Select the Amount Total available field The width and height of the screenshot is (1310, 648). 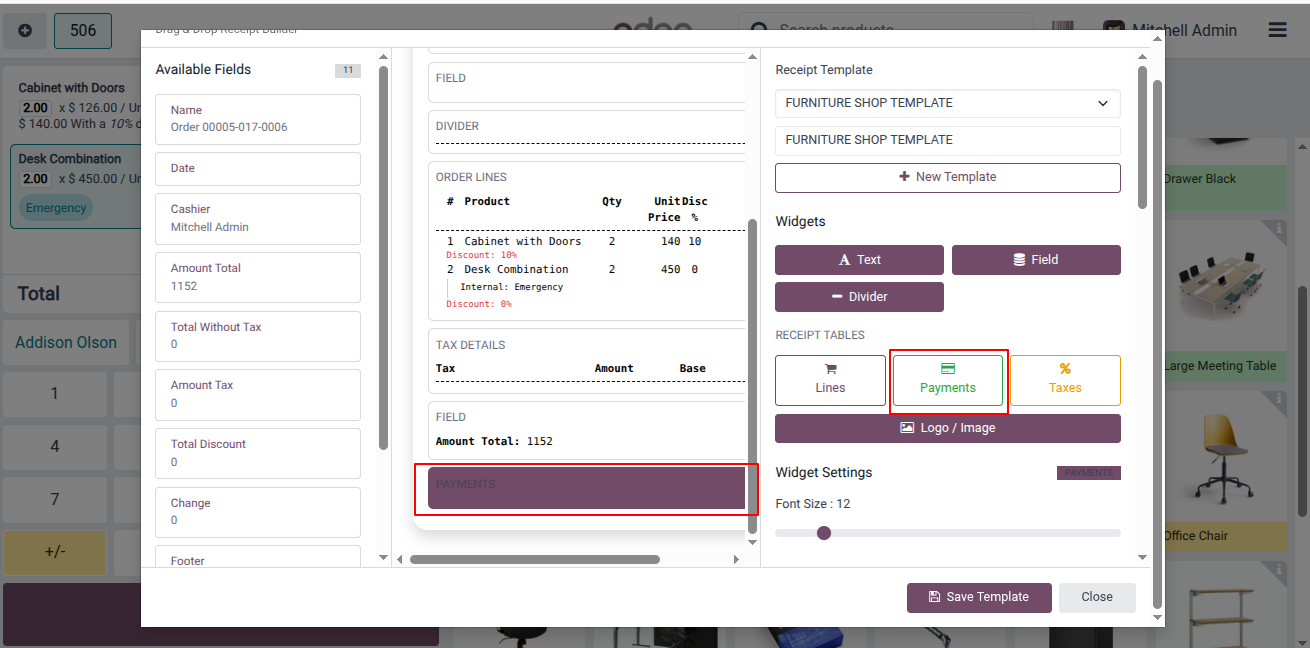[x=258, y=277]
